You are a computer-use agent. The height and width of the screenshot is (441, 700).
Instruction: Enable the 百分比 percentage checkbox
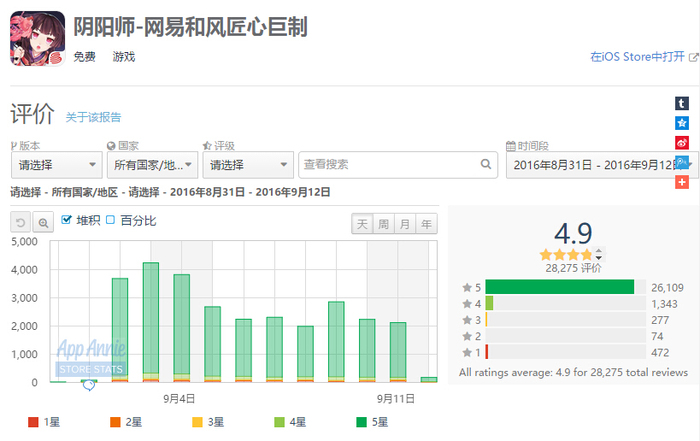(x=110, y=220)
